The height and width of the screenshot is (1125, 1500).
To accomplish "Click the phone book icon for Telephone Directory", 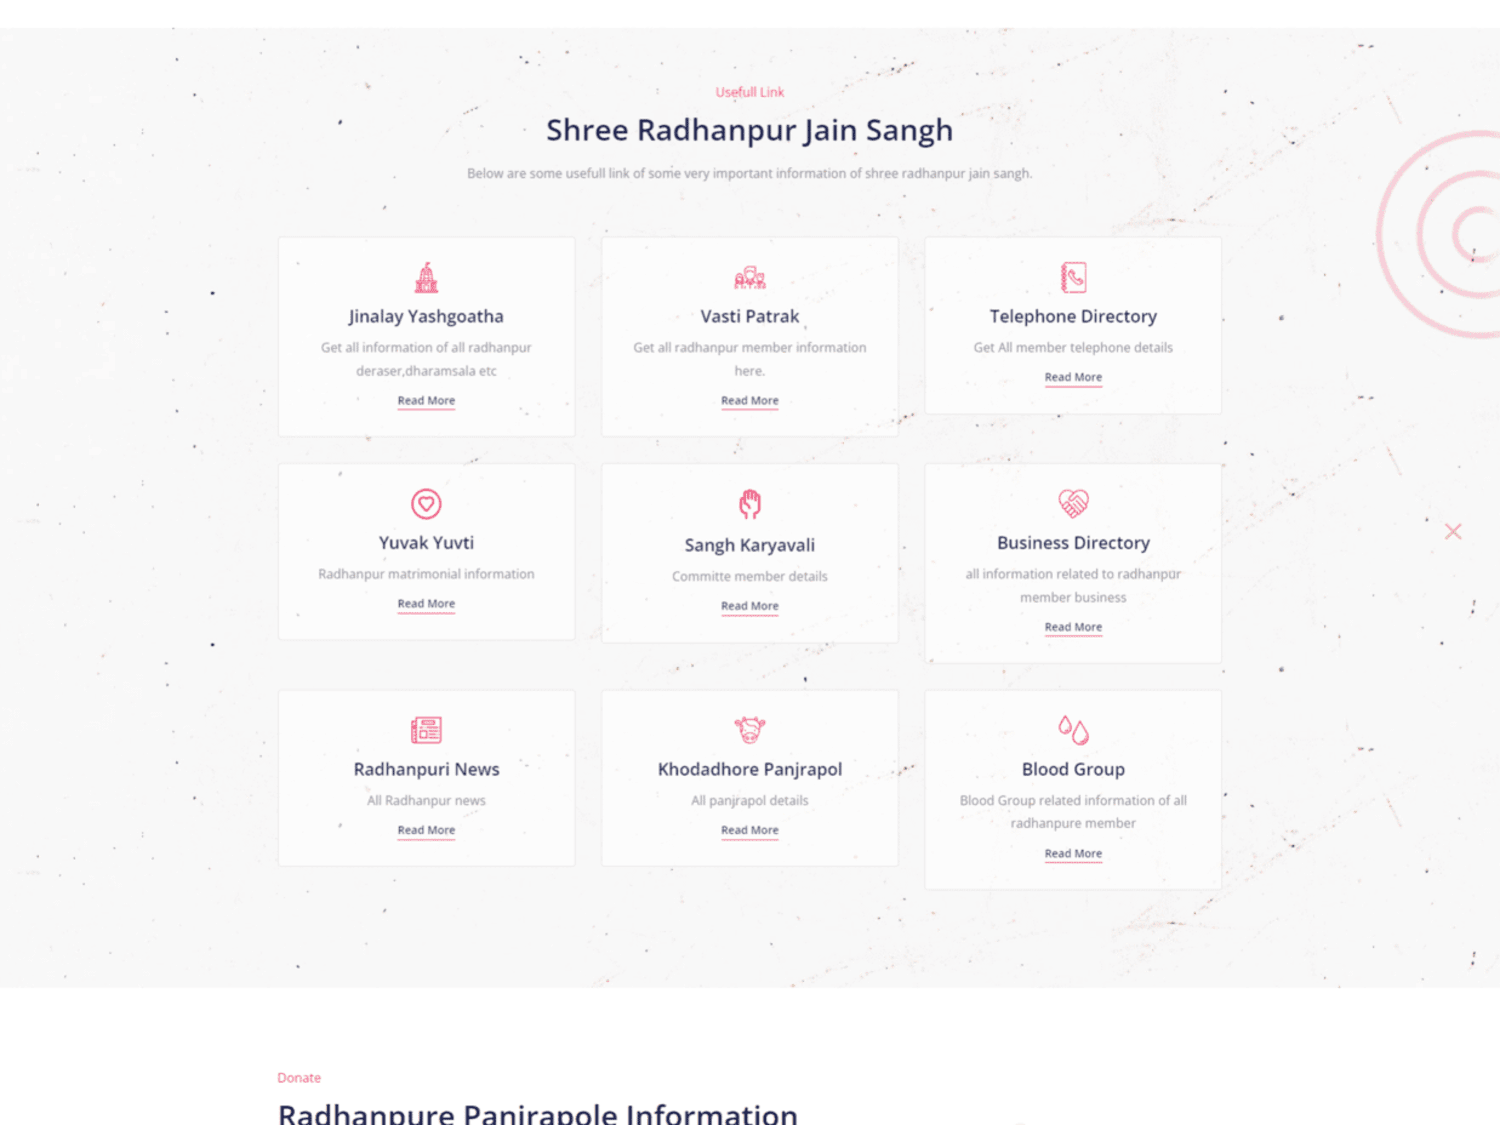I will (x=1073, y=277).
